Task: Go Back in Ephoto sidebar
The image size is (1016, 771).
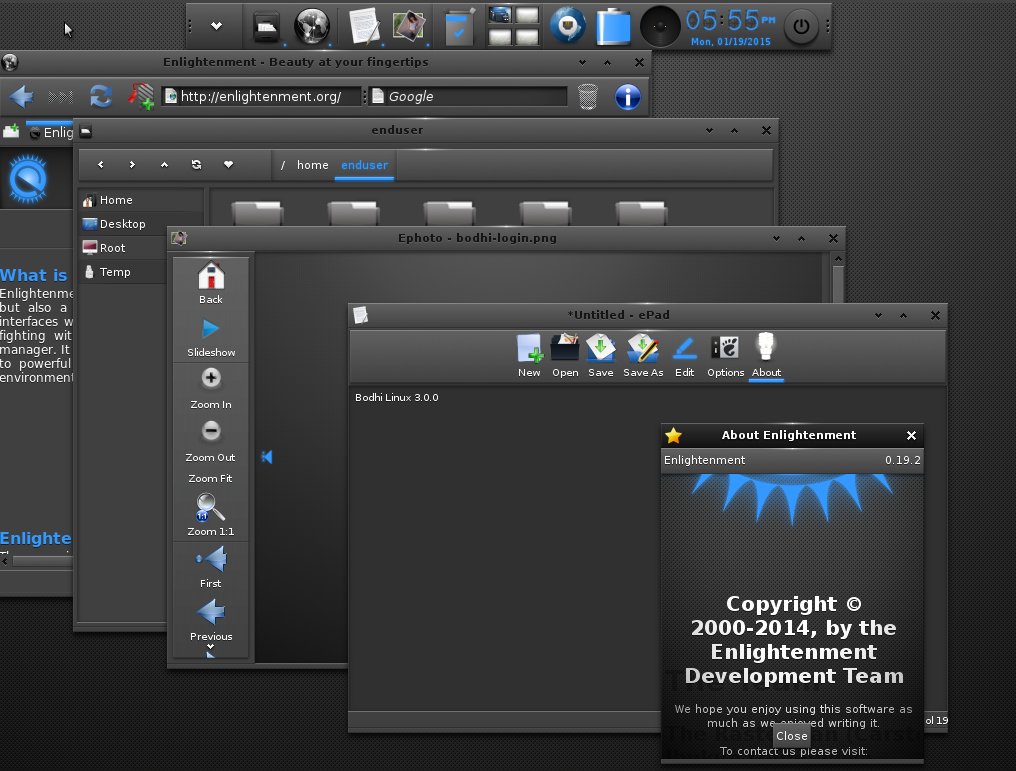Action: (211, 282)
